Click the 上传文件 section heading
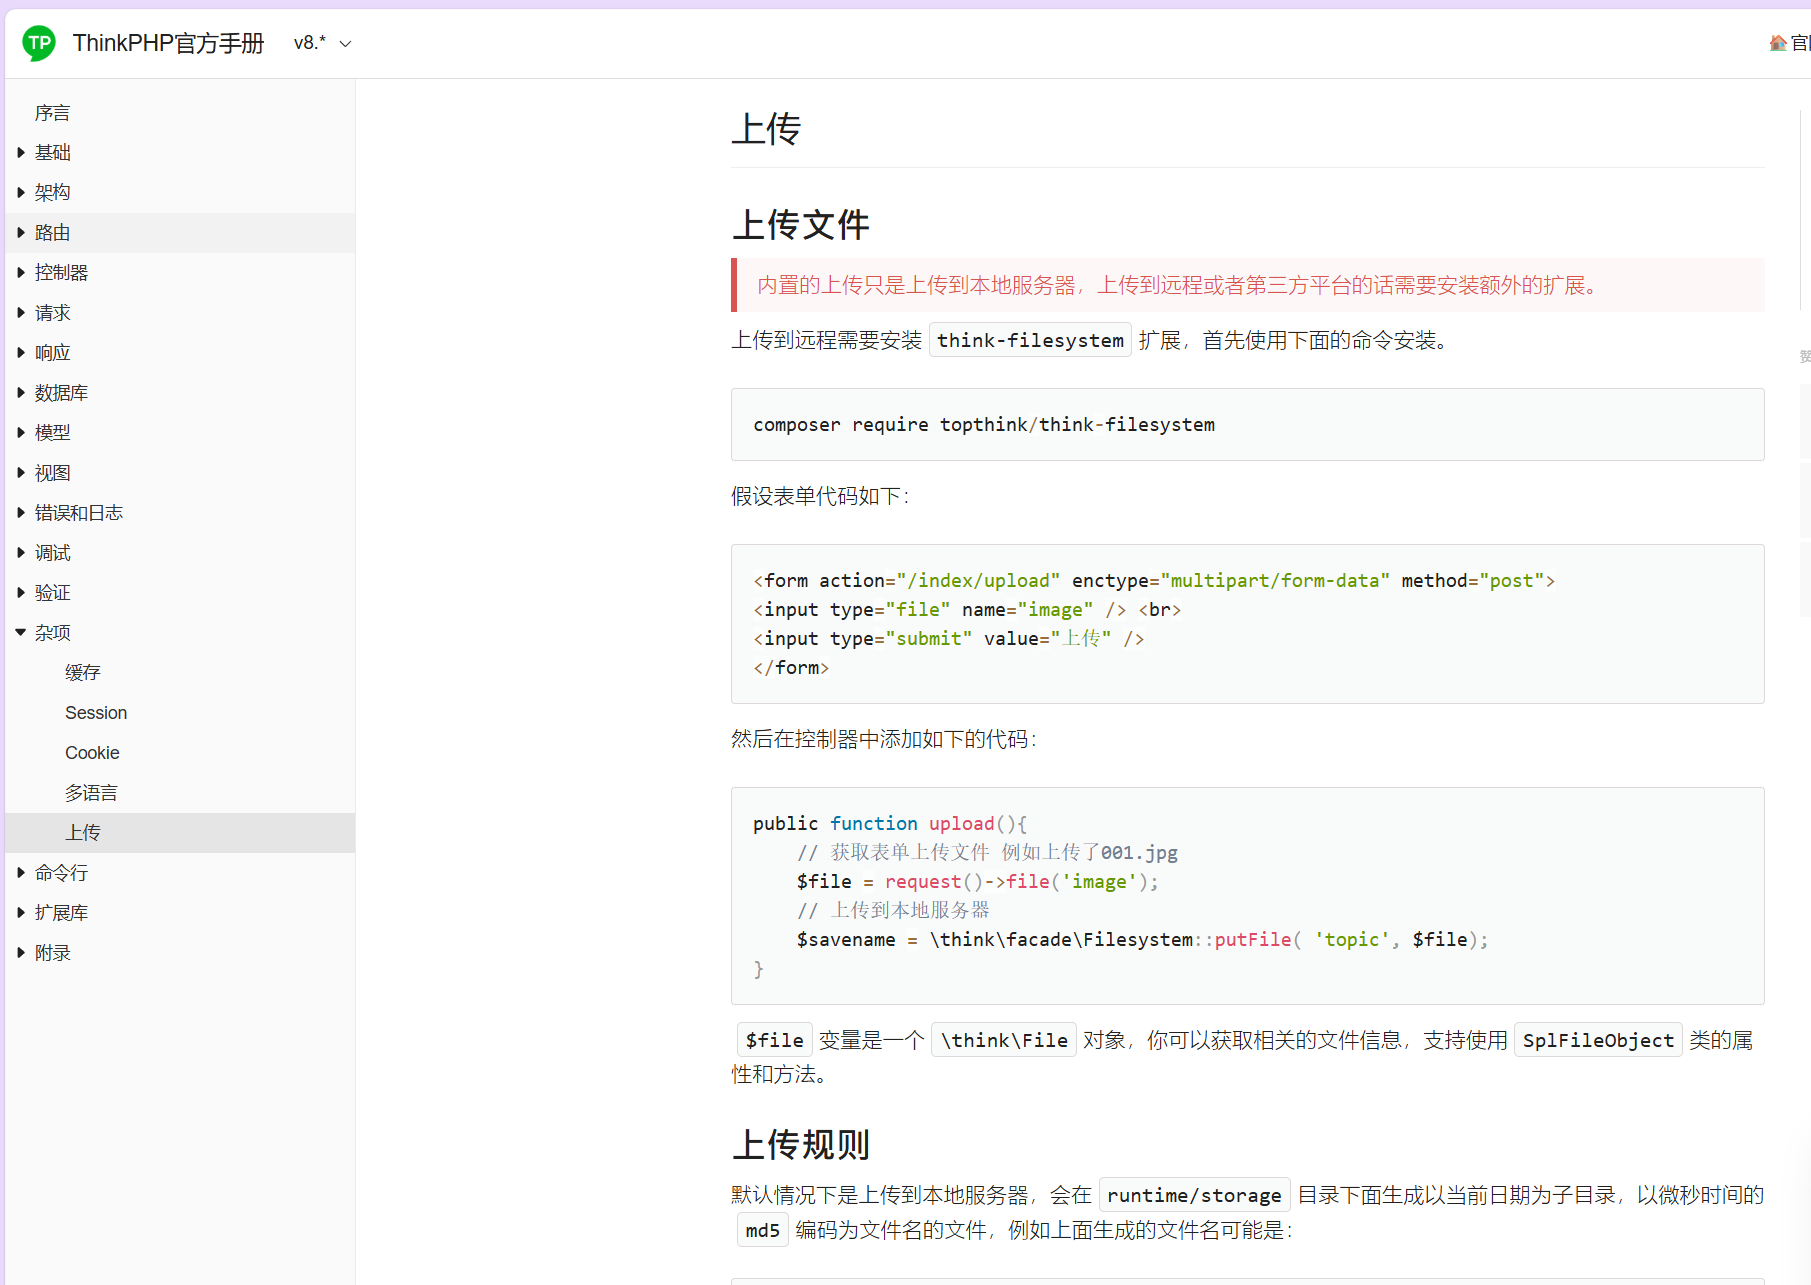The width and height of the screenshot is (1811, 1285). (x=800, y=224)
